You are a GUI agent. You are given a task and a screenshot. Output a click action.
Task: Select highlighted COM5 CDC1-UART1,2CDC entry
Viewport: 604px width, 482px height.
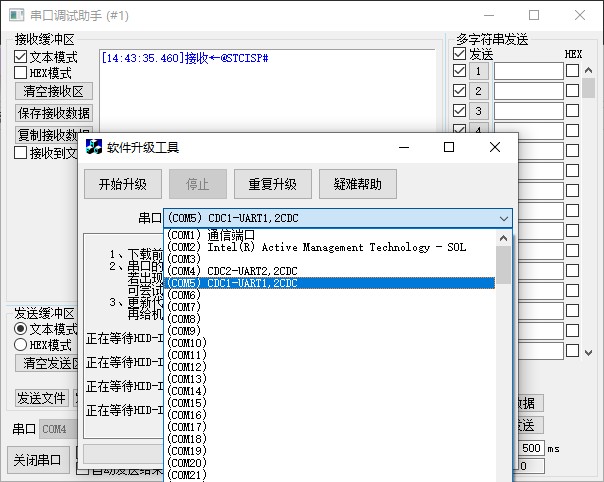click(x=330, y=283)
